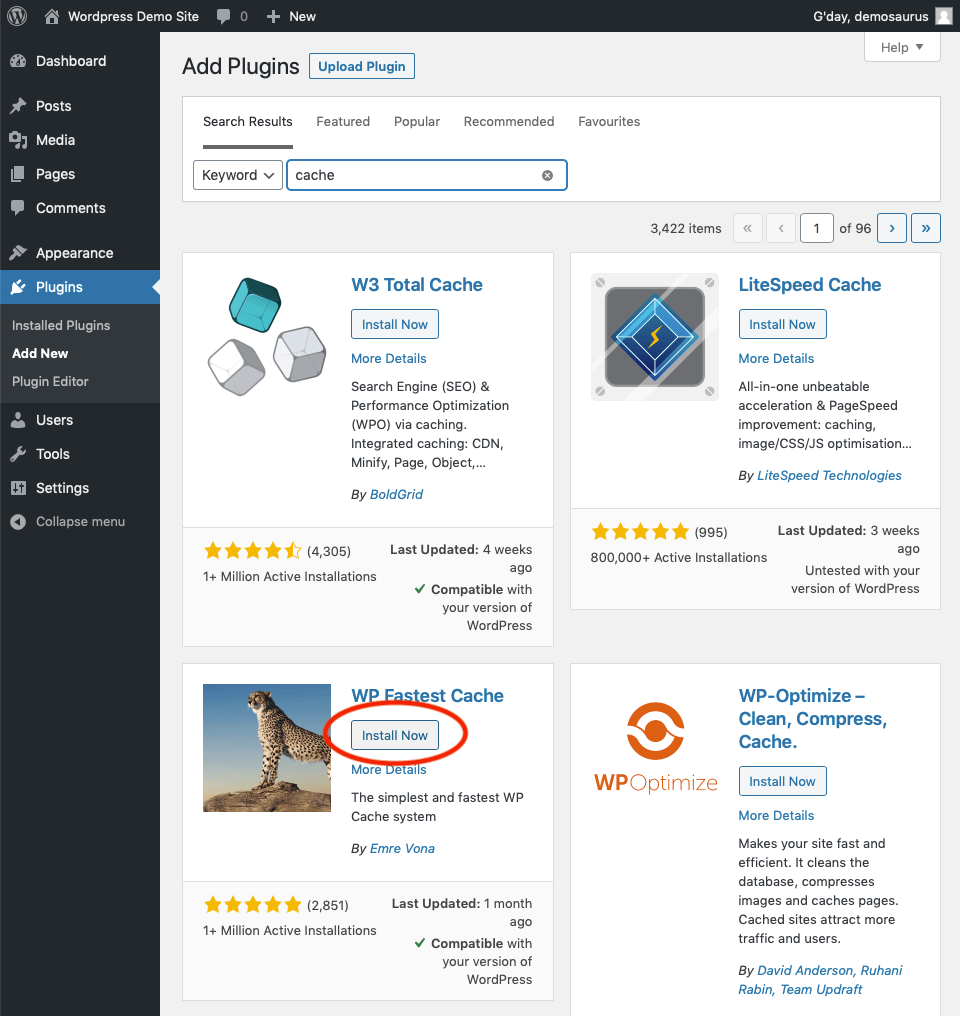Click the current page number field
Viewport: 960px width, 1016px height.
pyautogui.click(x=816, y=228)
